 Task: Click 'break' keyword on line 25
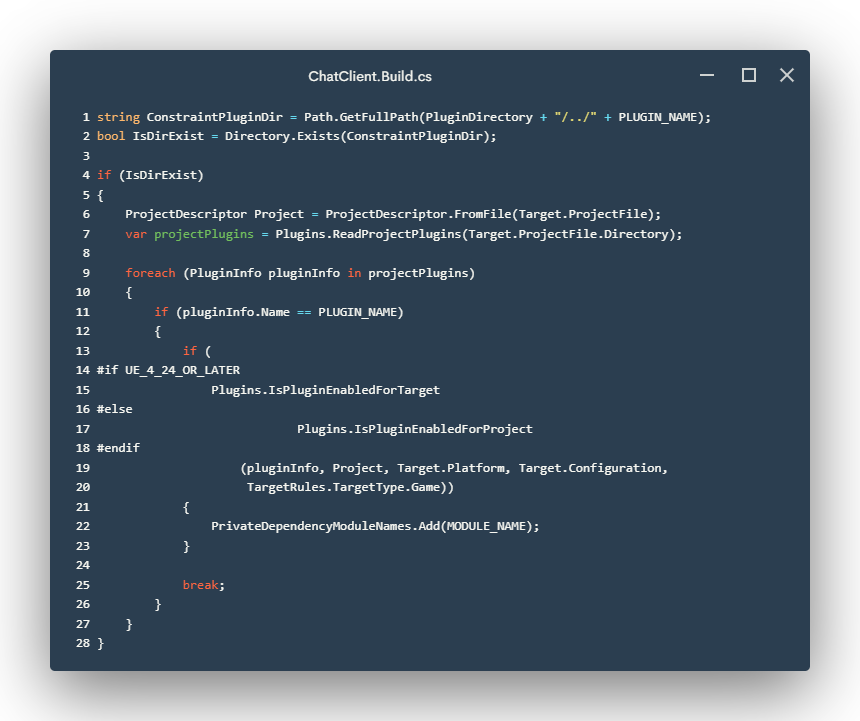pyautogui.click(x=200, y=585)
